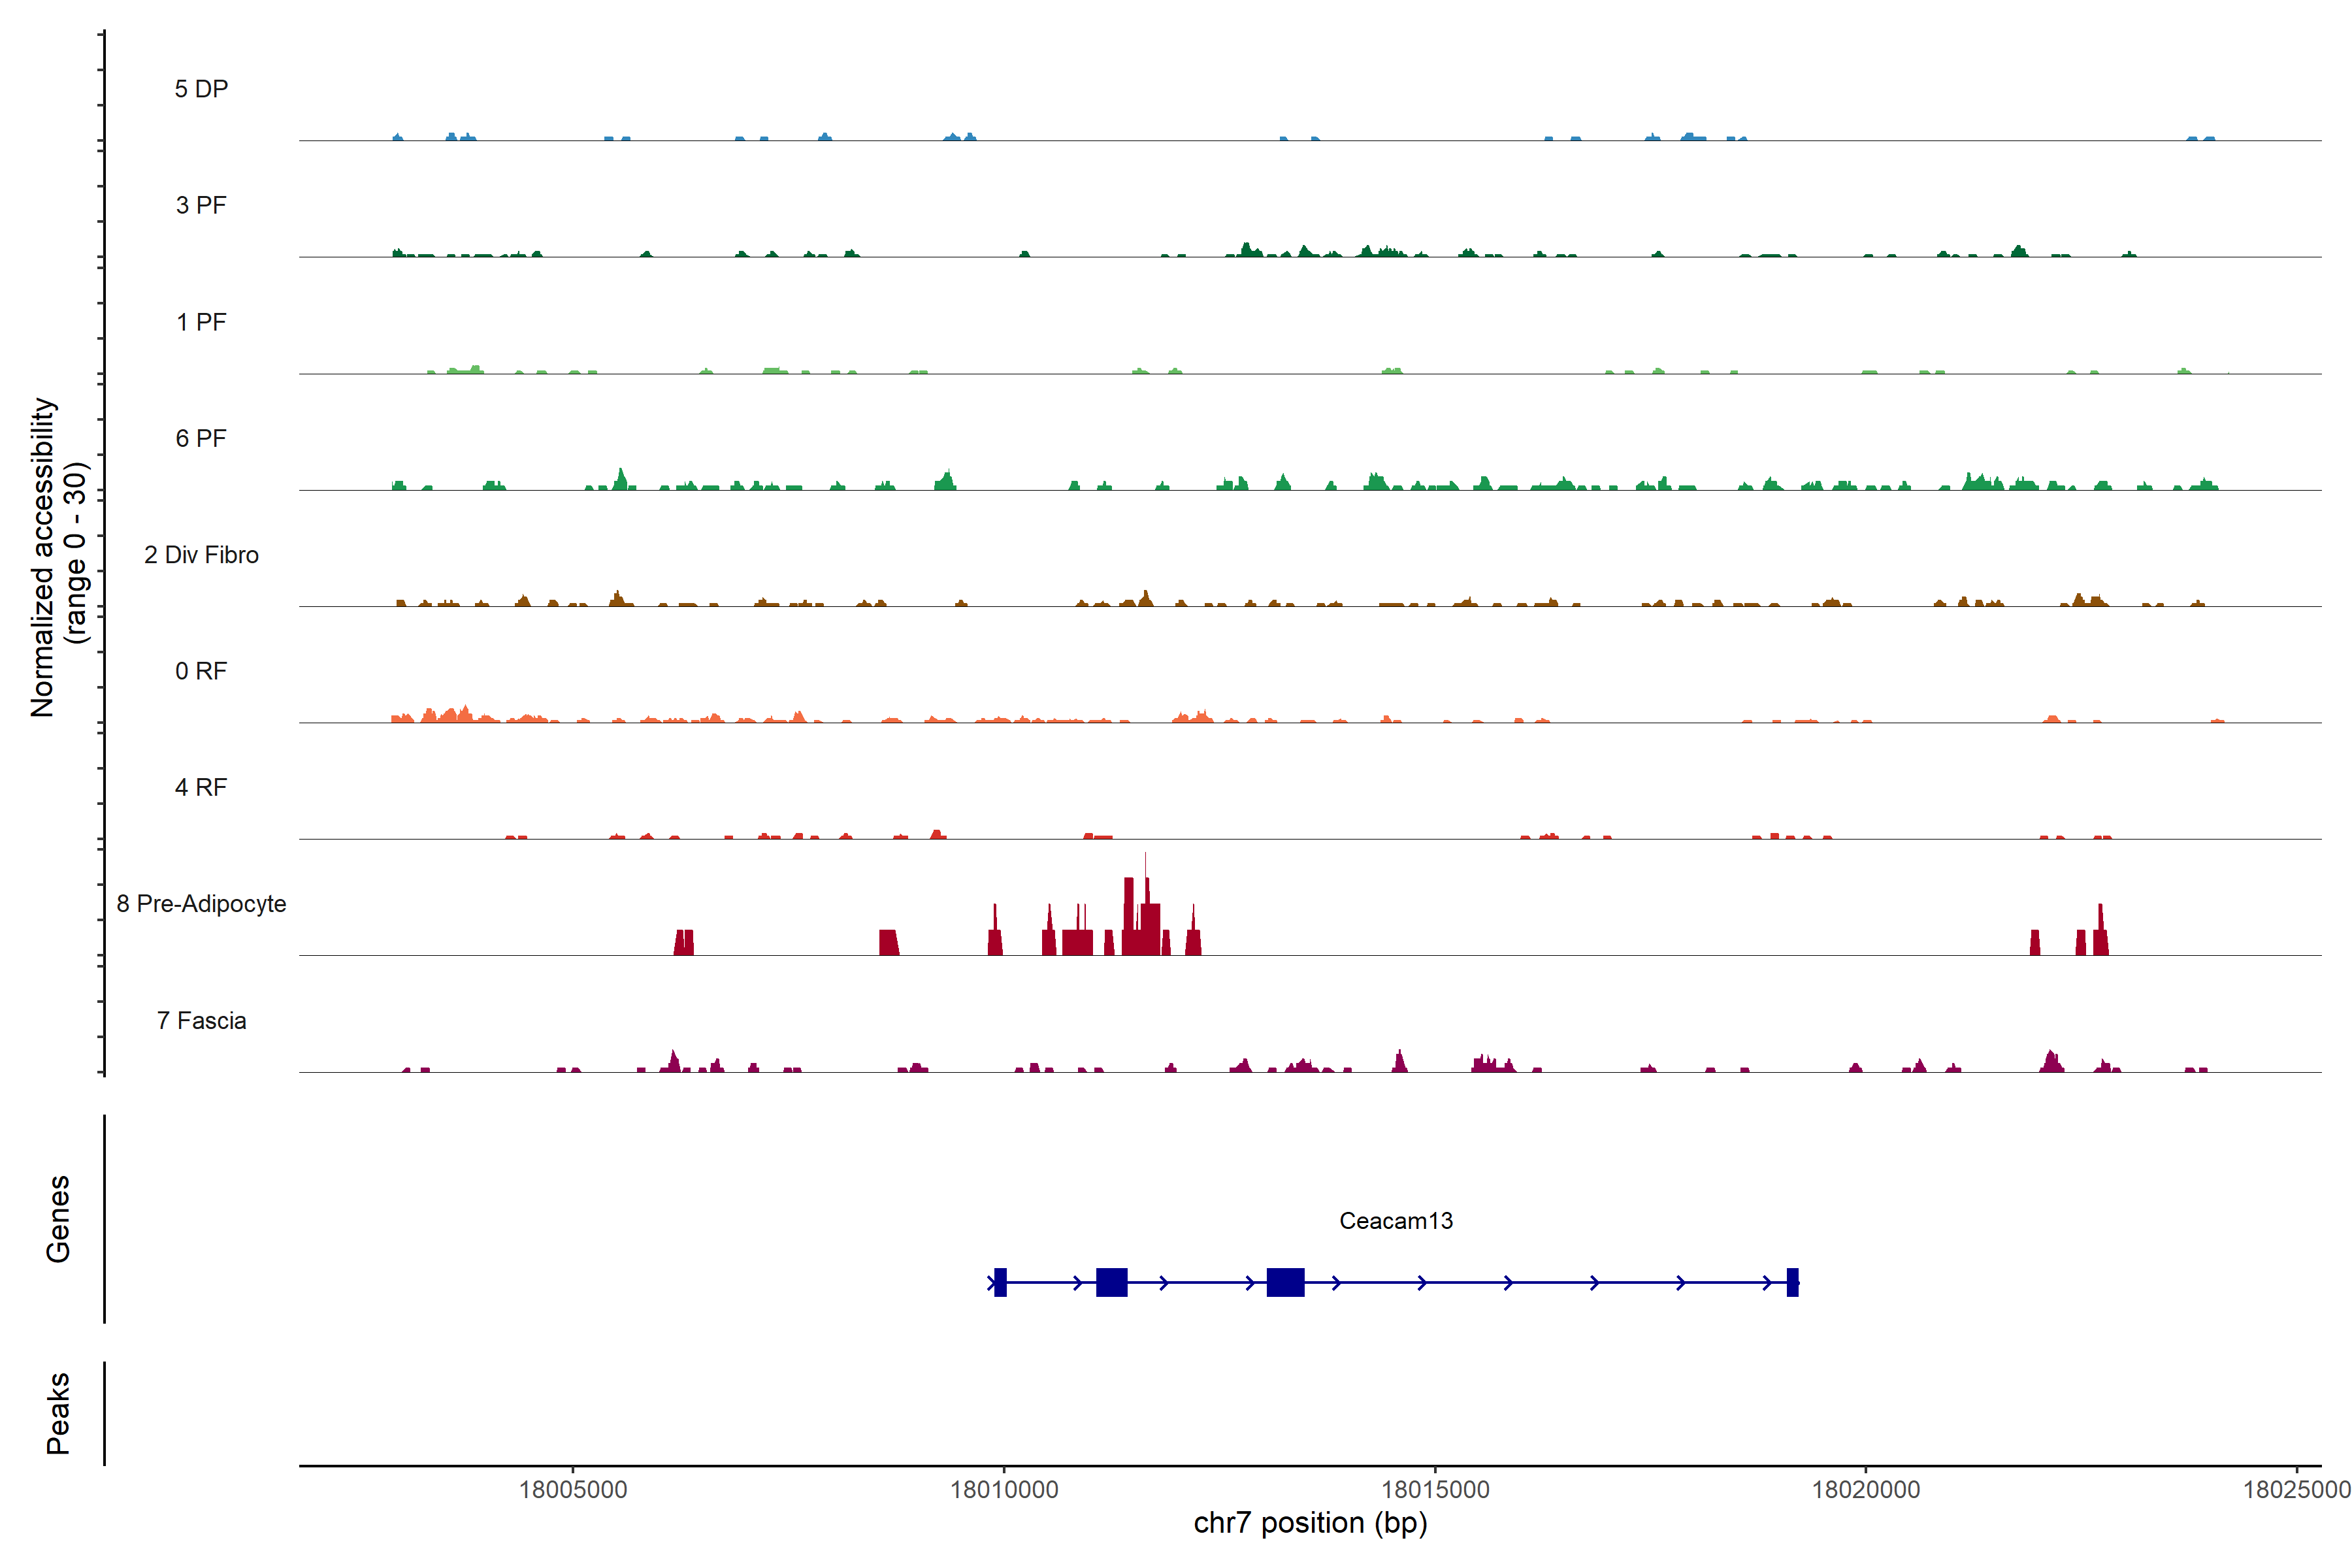Click the 3 PF track label
The height and width of the screenshot is (1568, 2352).
[201, 205]
